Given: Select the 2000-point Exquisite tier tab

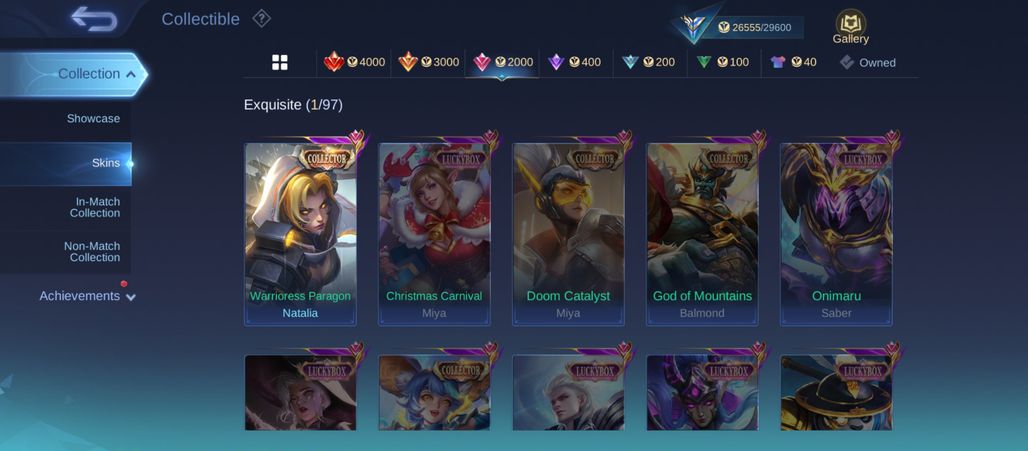Looking at the screenshot, I should [x=502, y=62].
